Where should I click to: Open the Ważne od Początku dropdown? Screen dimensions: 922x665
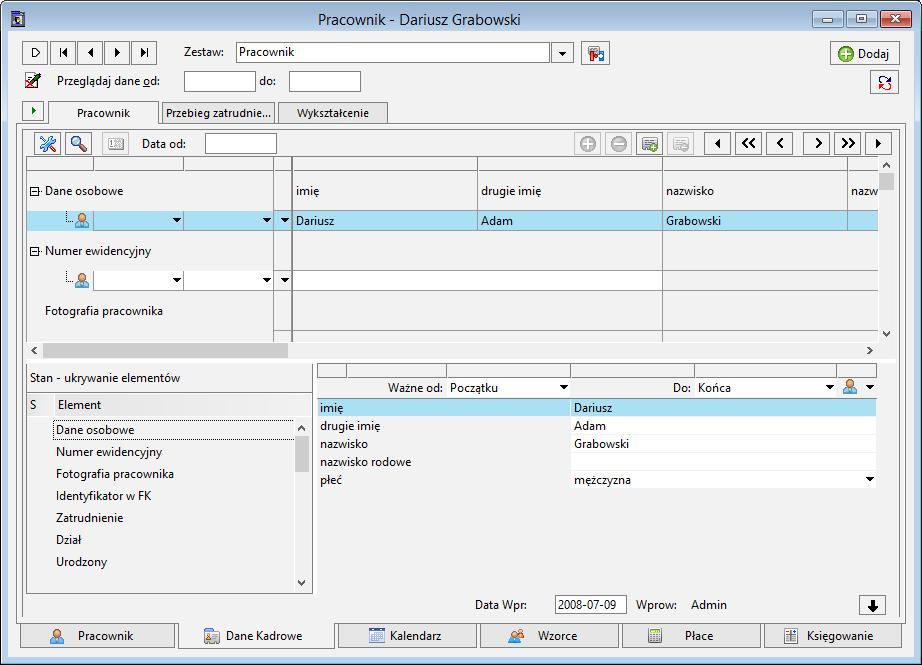563,387
